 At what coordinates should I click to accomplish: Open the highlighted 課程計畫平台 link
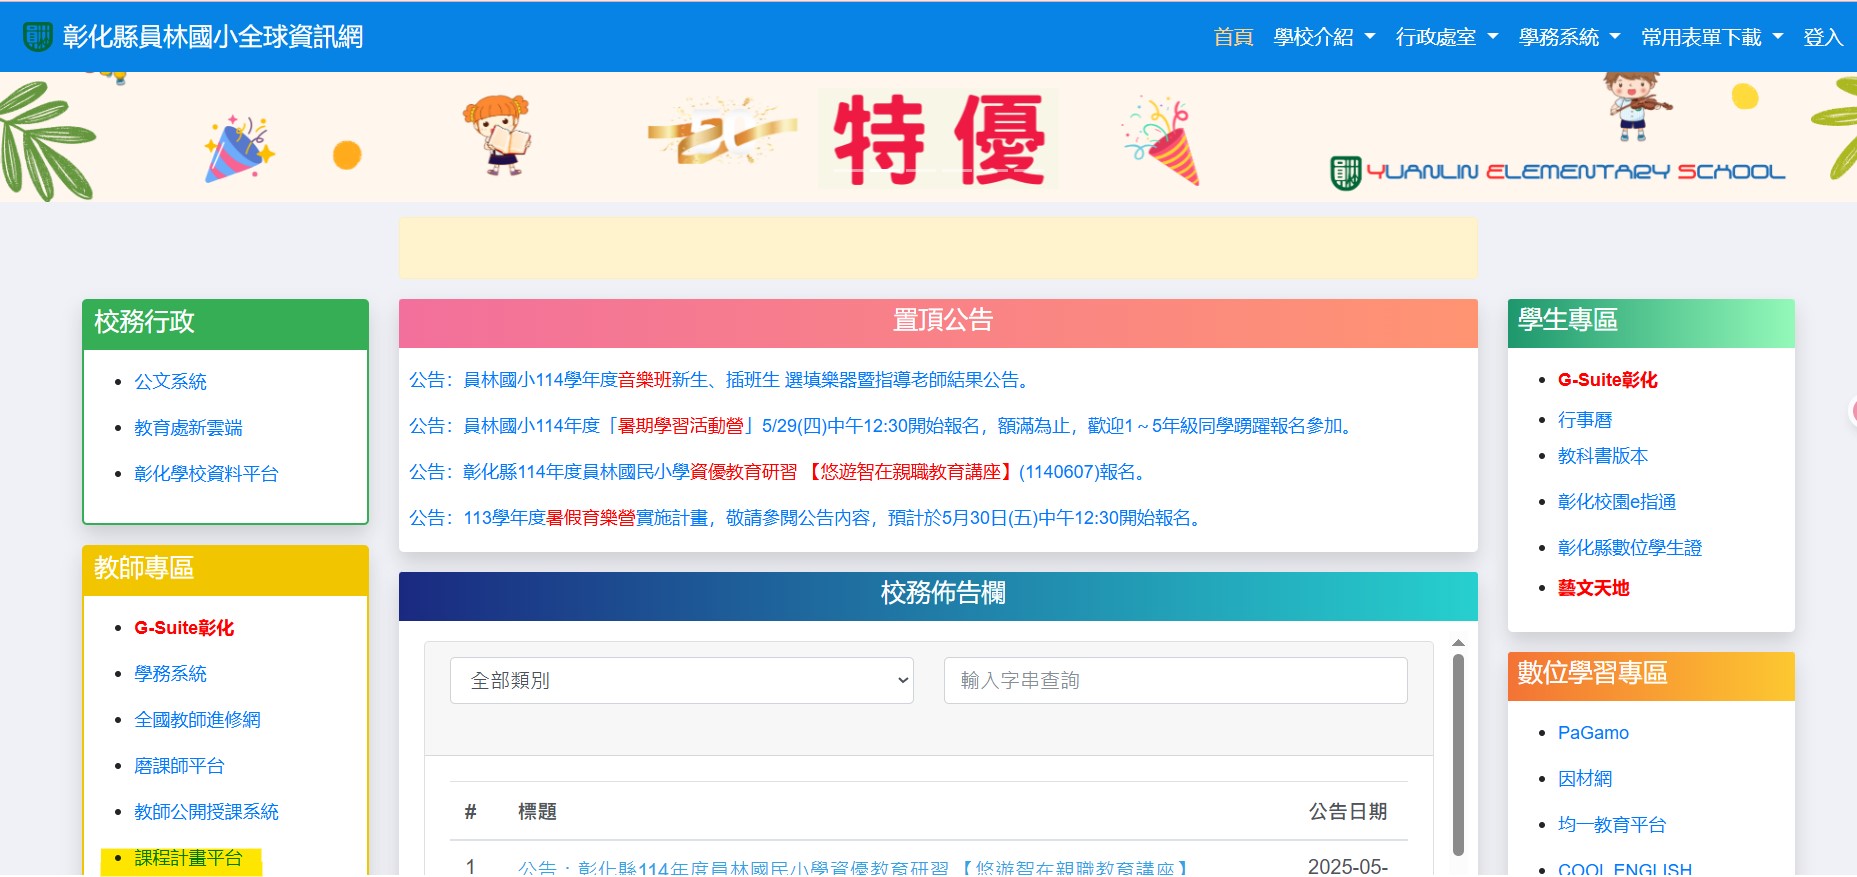pyautogui.click(x=188, y=858)
